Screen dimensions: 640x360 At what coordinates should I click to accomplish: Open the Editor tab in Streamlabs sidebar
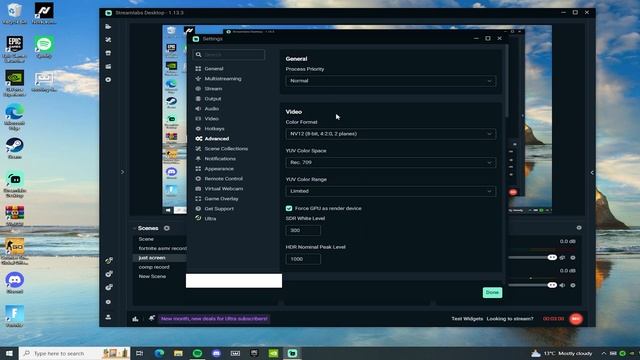[x=108, y=27]
